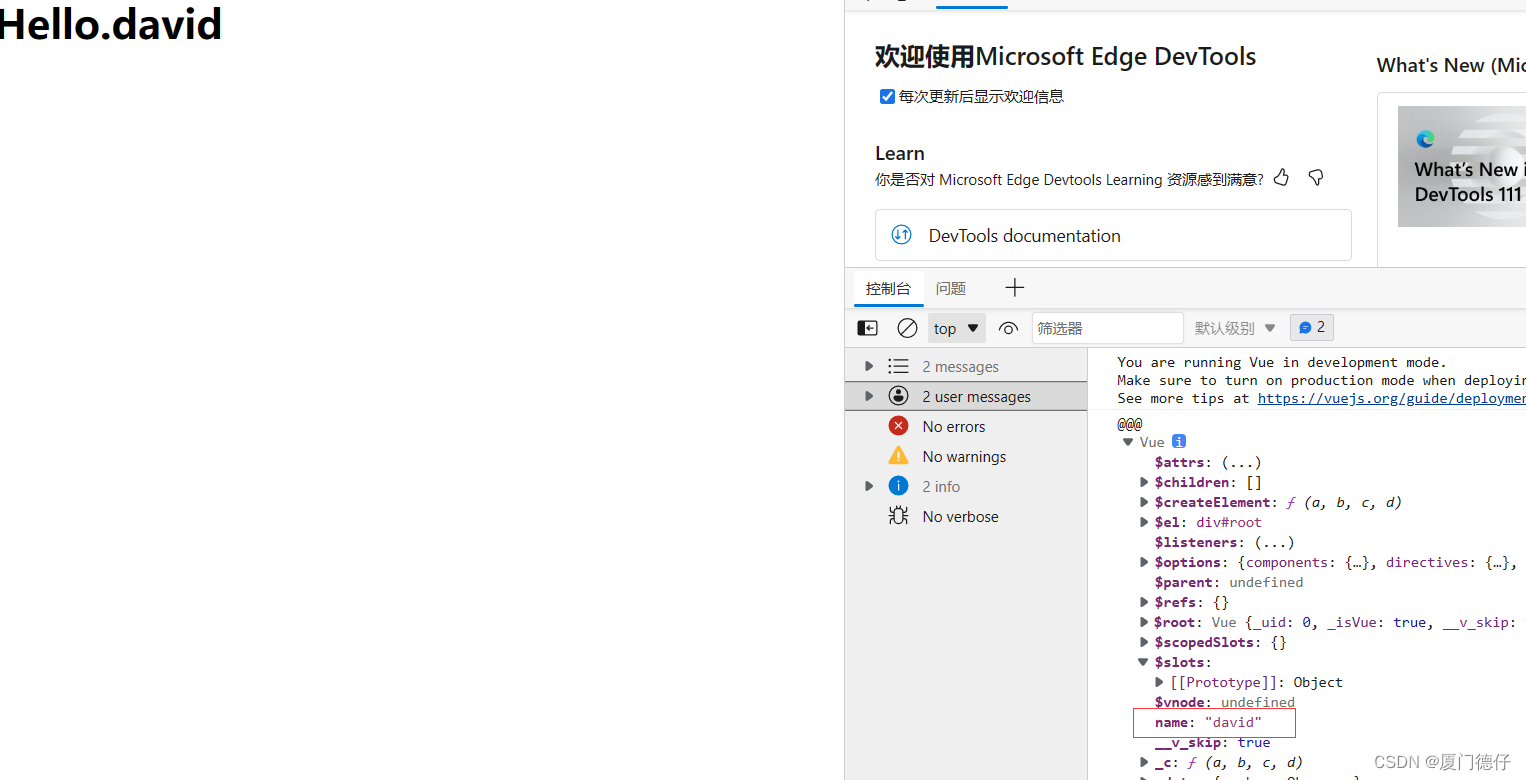Select the No warnings sidebar row
The width and height of the screenshot is (1526, 780).
(966, 456)
